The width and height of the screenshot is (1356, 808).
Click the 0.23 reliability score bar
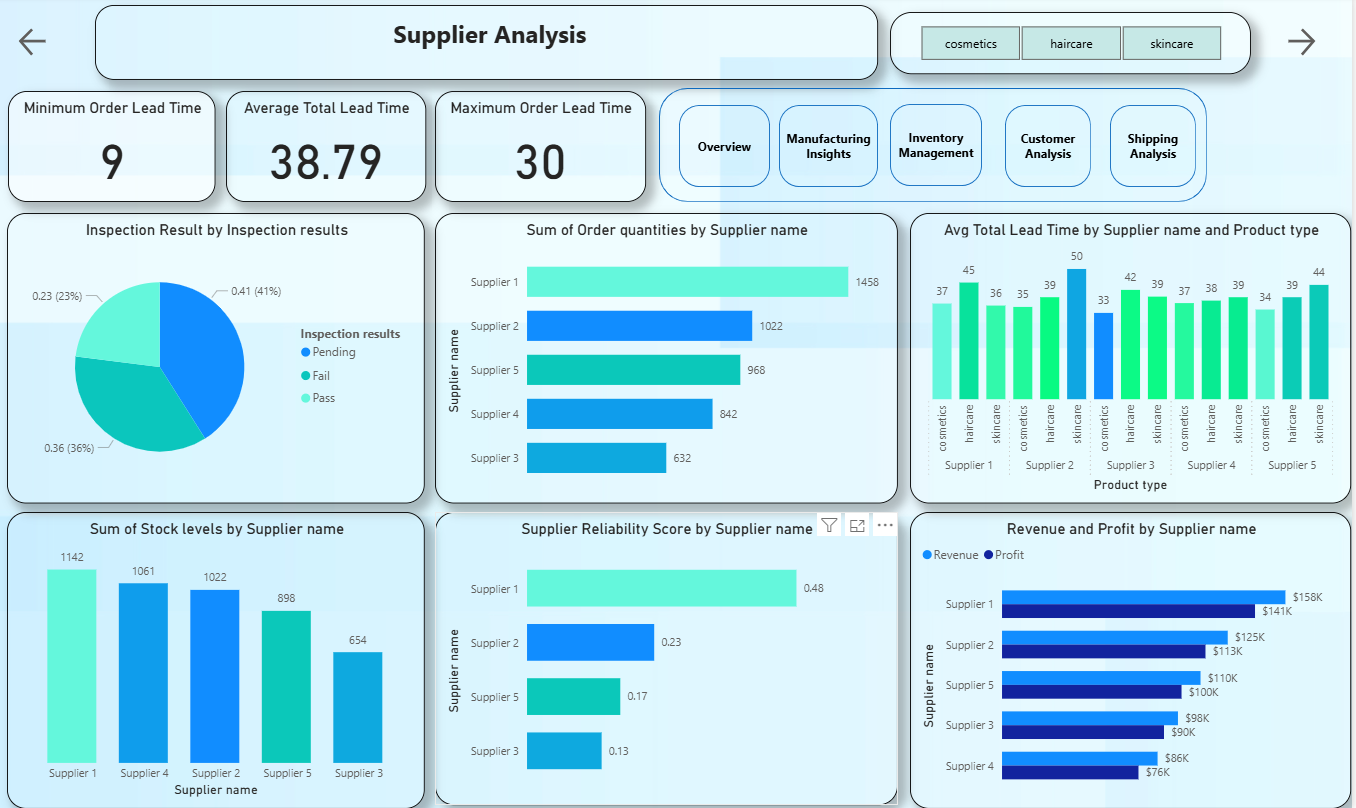tap(590, 642)
